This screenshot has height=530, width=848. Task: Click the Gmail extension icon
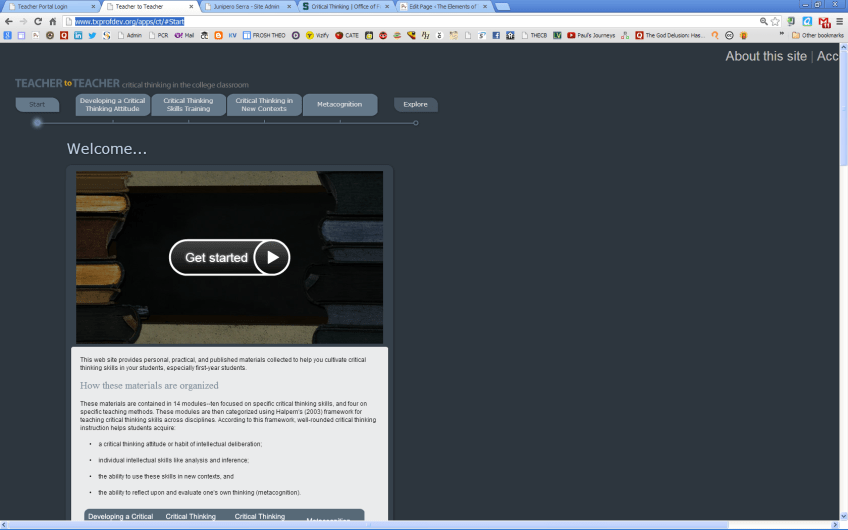point(823,21)
